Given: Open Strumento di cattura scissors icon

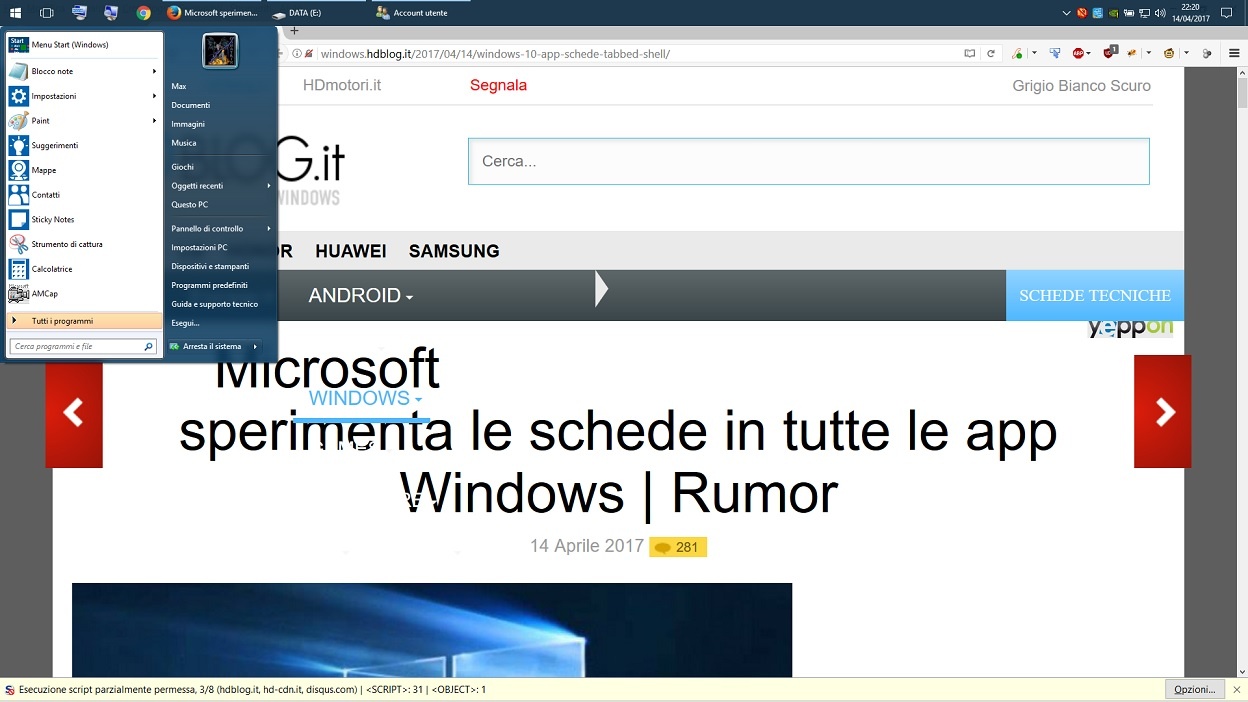Looking at the screenshot, I should tap(18, 244).
